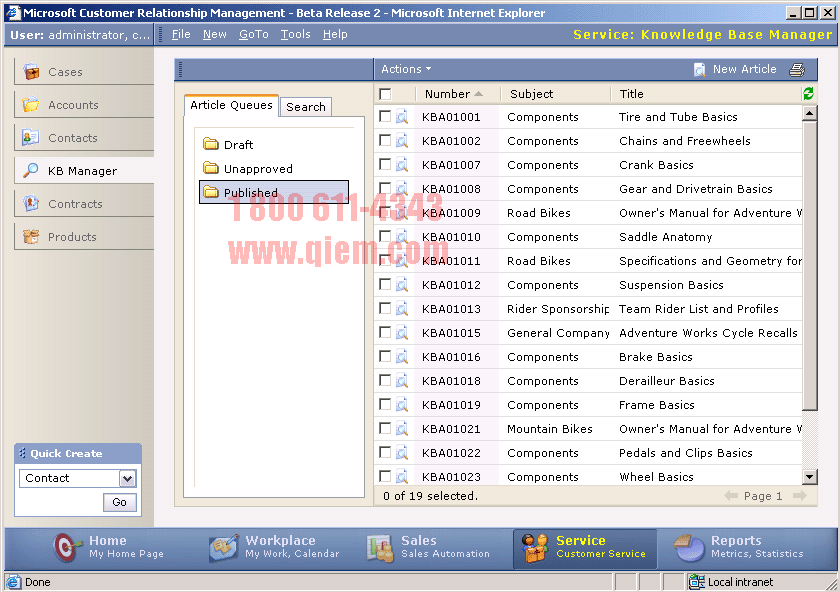Check the box for article KBA01002
This screenshot has height=592, width=840.
385,140
